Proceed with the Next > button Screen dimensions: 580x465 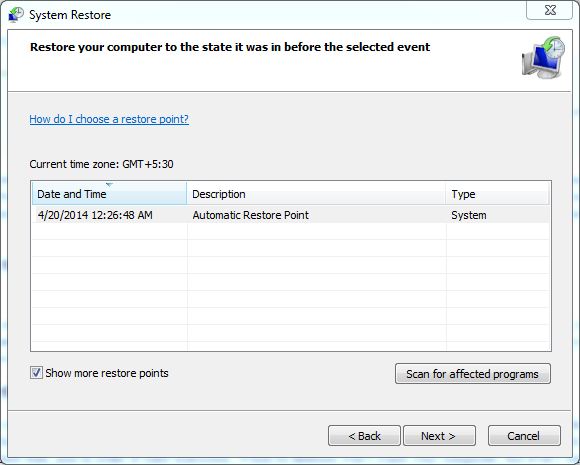[x=439, y=435]
